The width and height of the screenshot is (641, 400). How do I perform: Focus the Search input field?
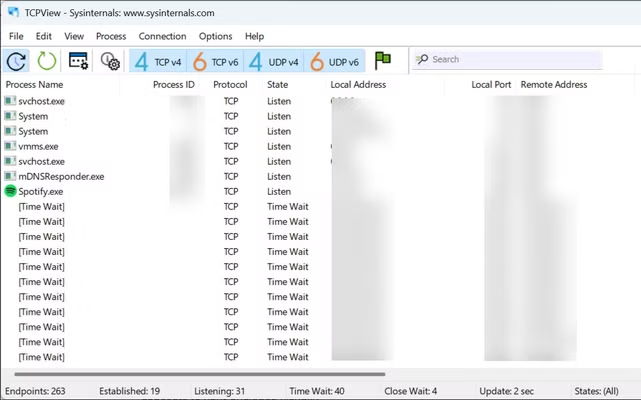tap(507, 60)
